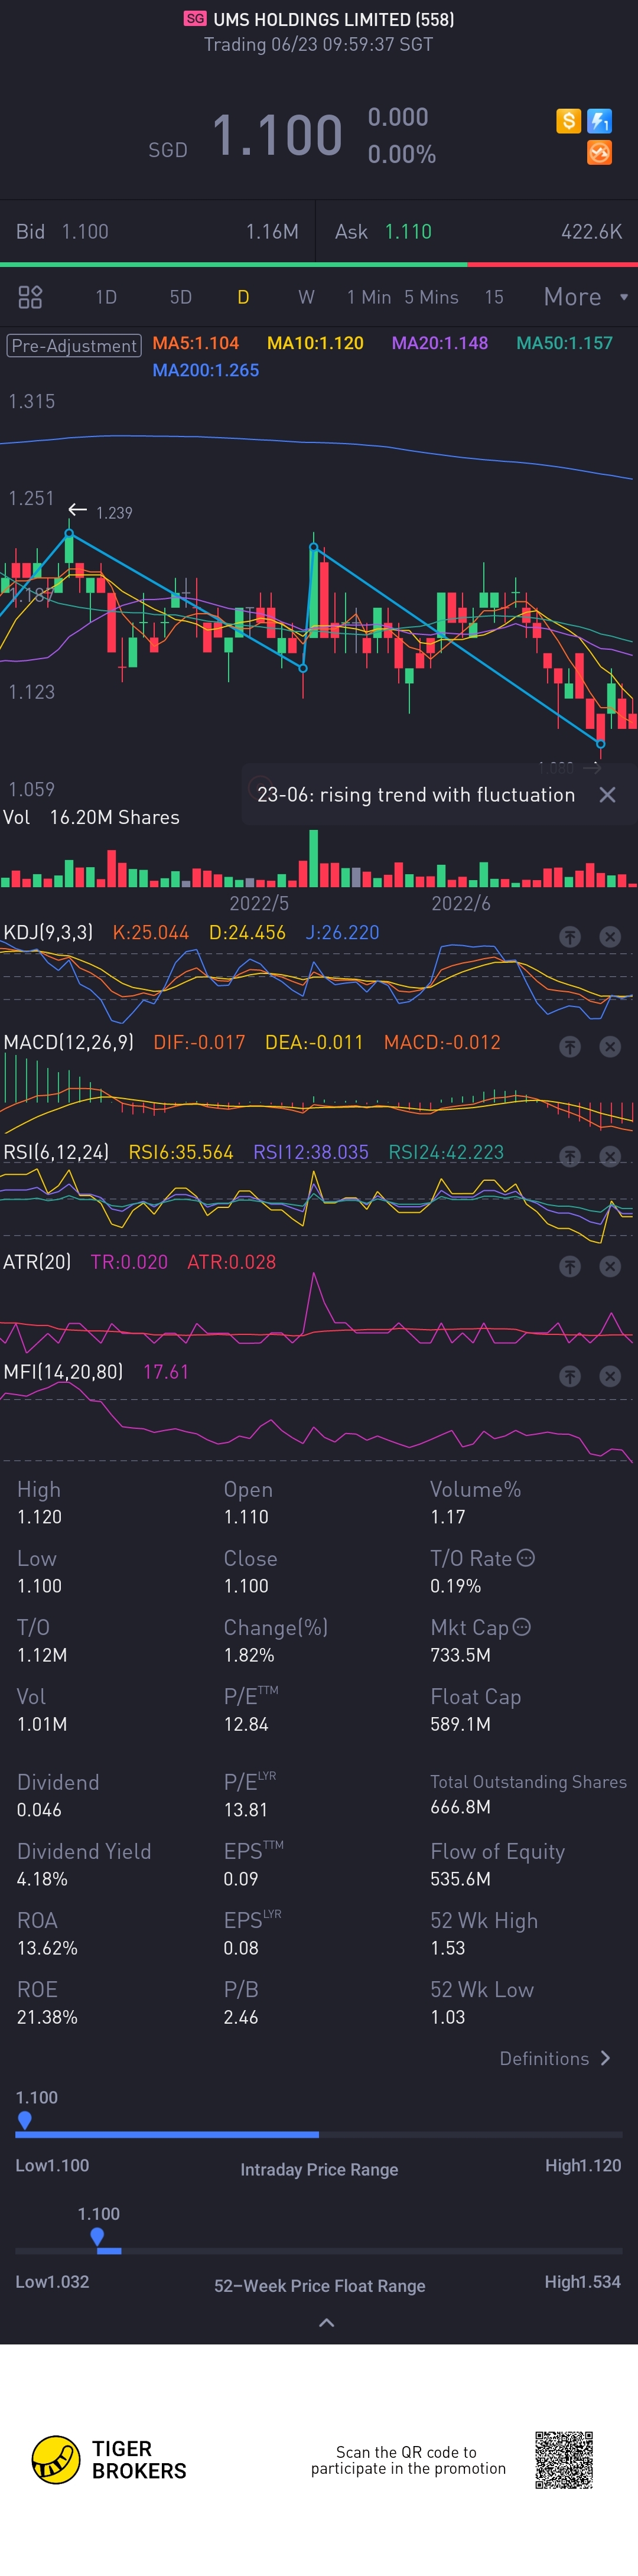Tap the MFI(14,20,80) indicator label
The height and width of the screenshot is (2576, 638).
point(63,1372)
